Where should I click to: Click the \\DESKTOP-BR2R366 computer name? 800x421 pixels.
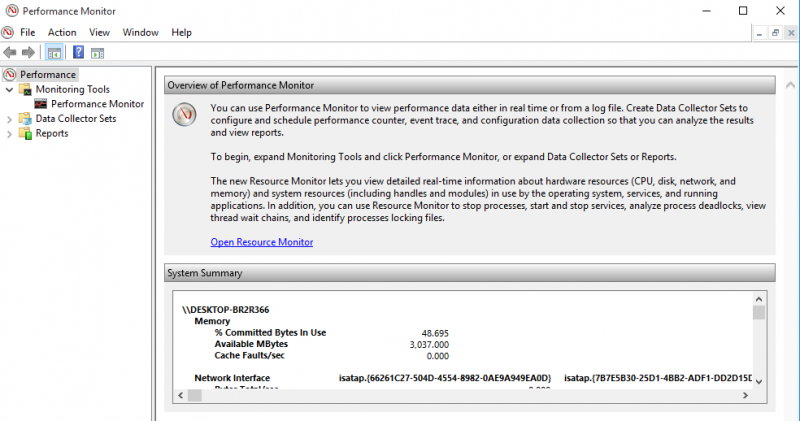pyautogui.click(x=226, y=310)
